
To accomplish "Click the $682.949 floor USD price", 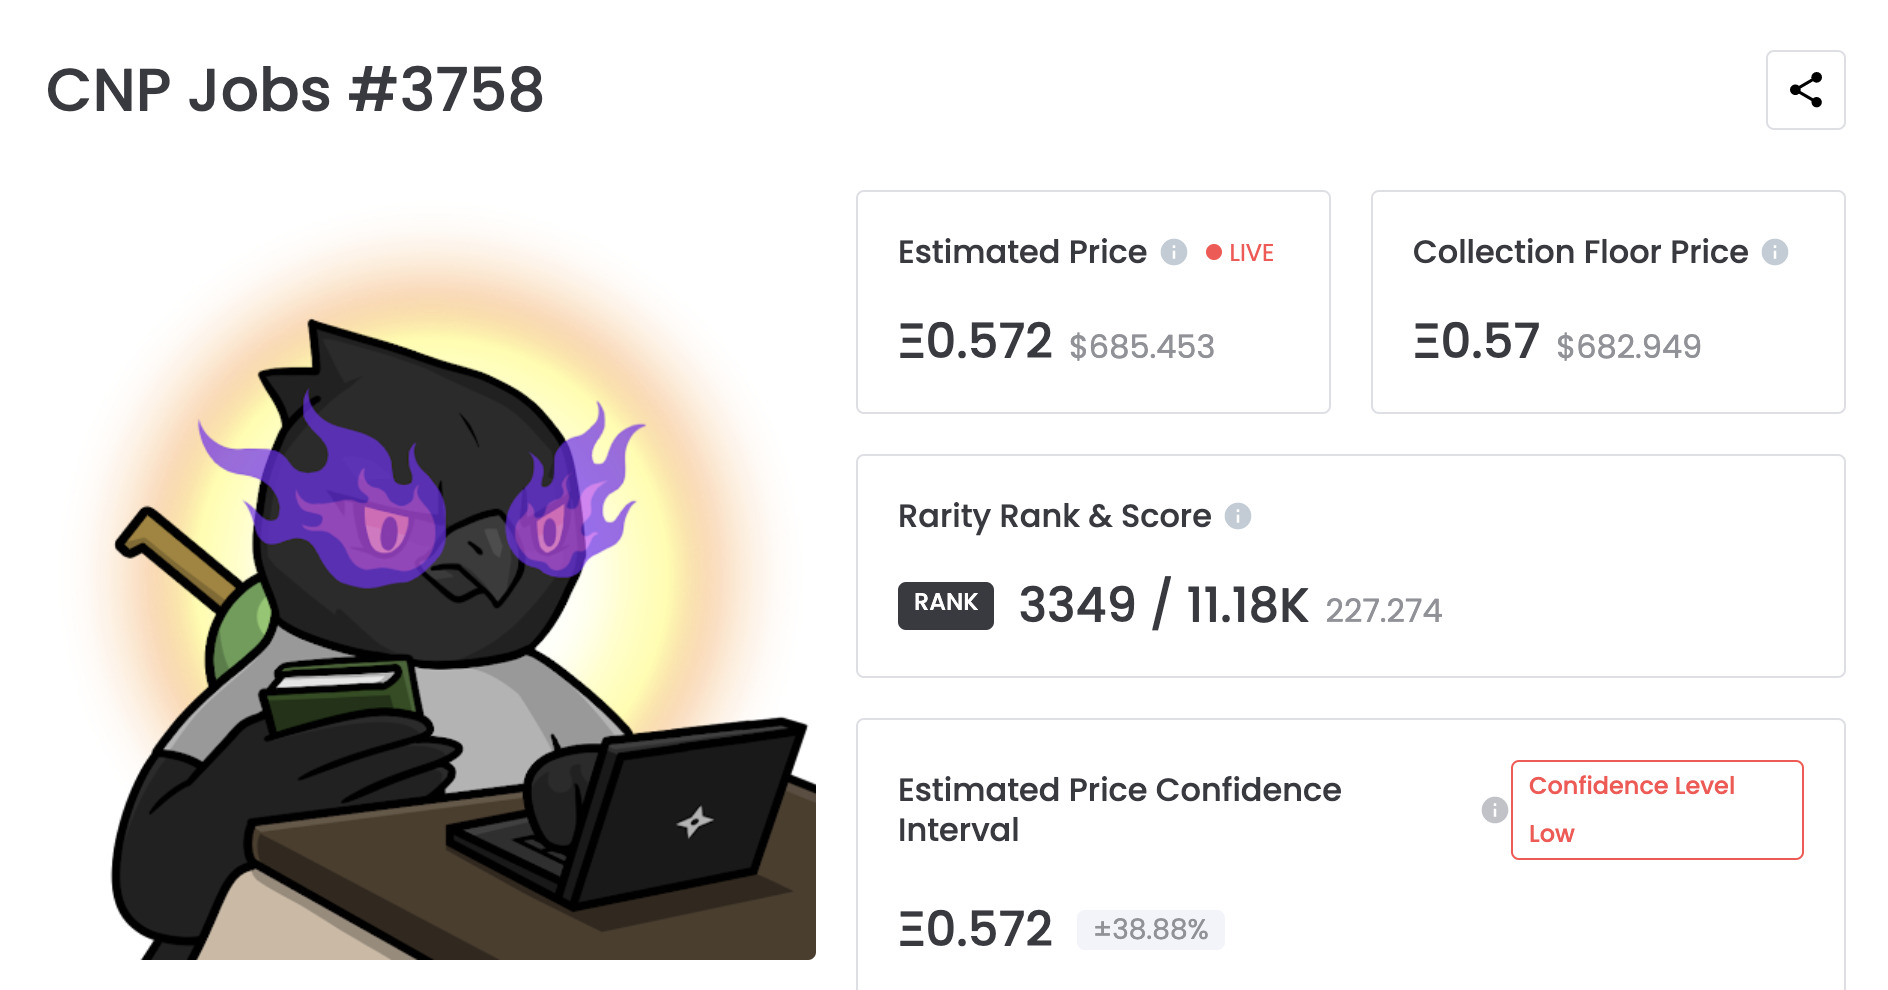I will 1628,347.
